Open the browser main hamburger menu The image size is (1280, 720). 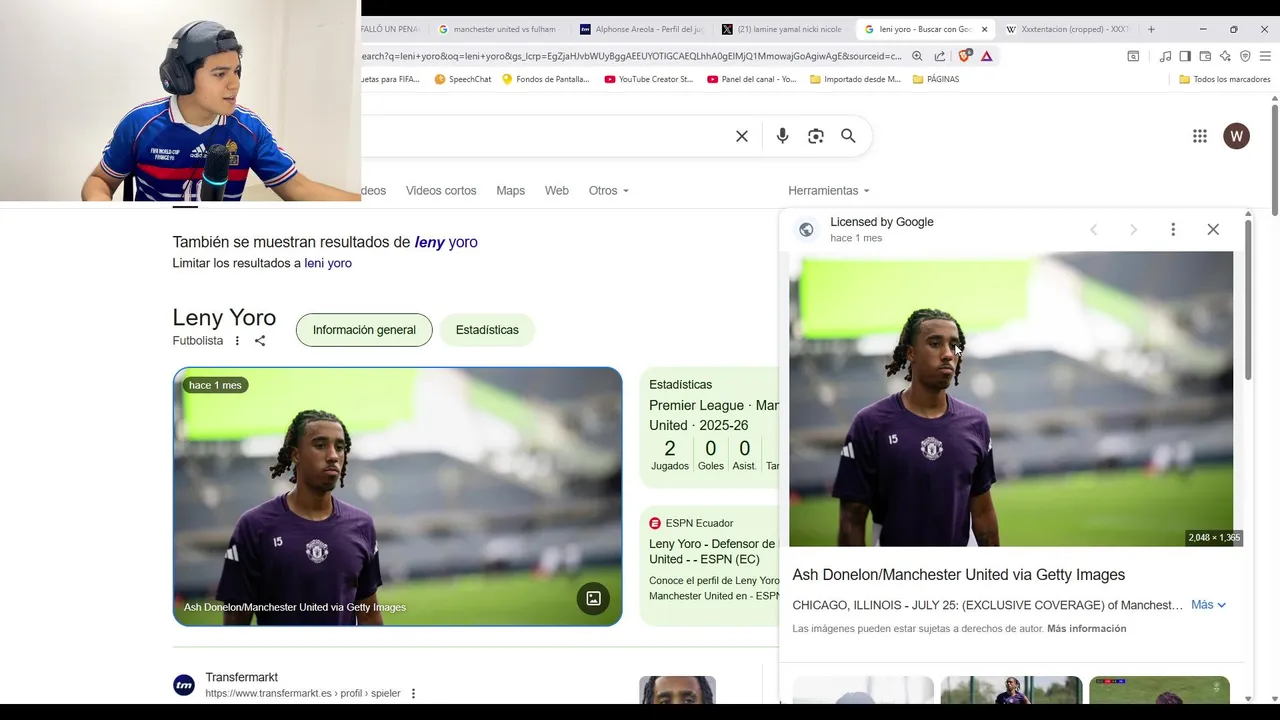click(x=1265, y=56)
